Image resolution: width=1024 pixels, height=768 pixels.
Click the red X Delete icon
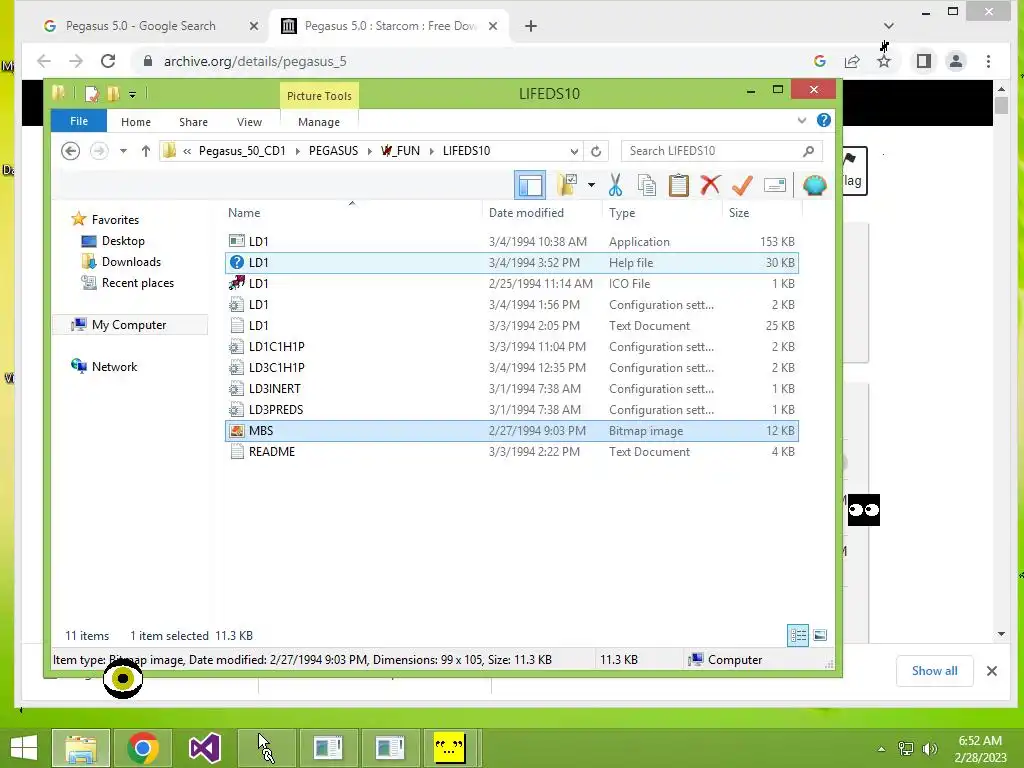(710, 185)
